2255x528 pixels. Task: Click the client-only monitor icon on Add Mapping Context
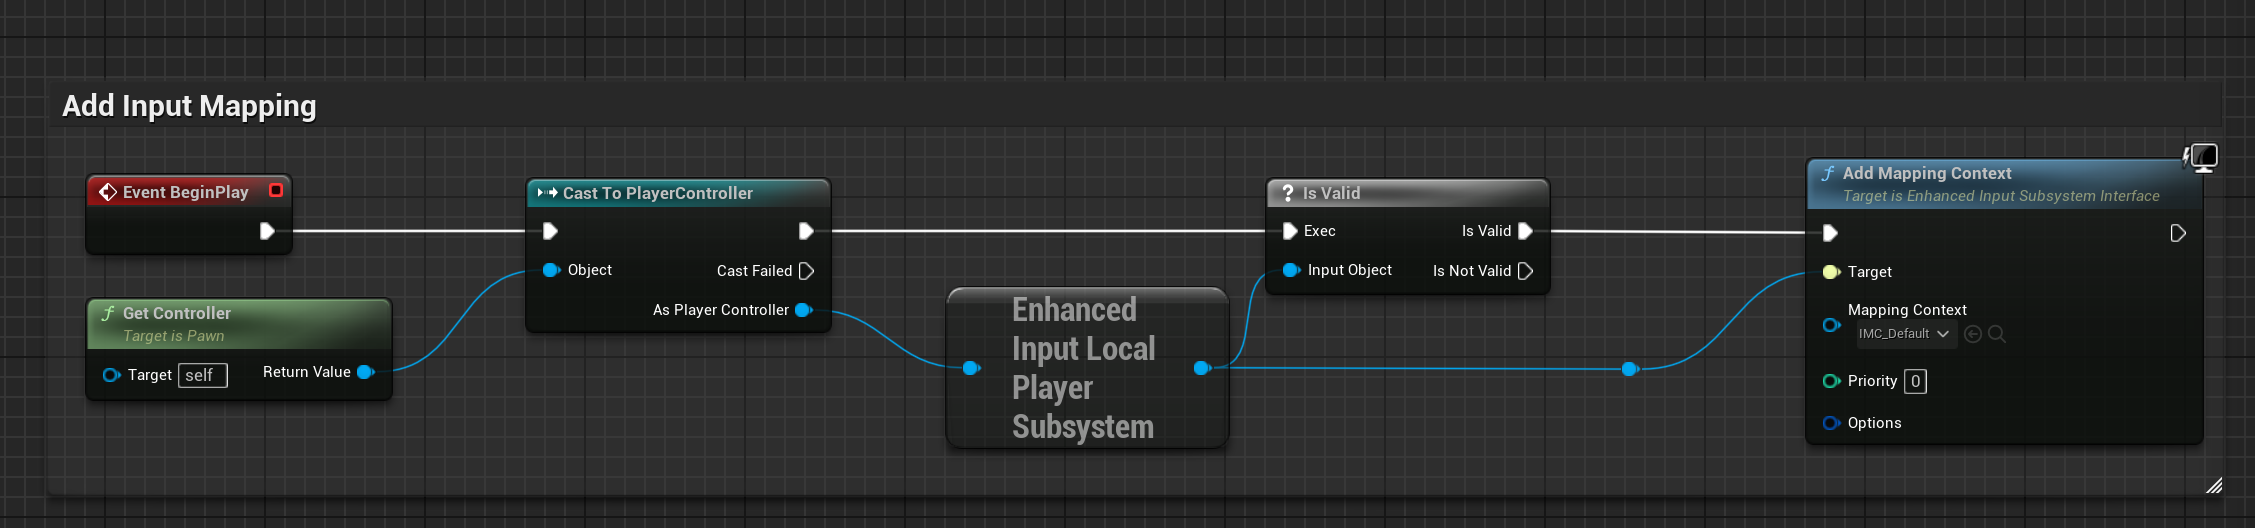2203,158
